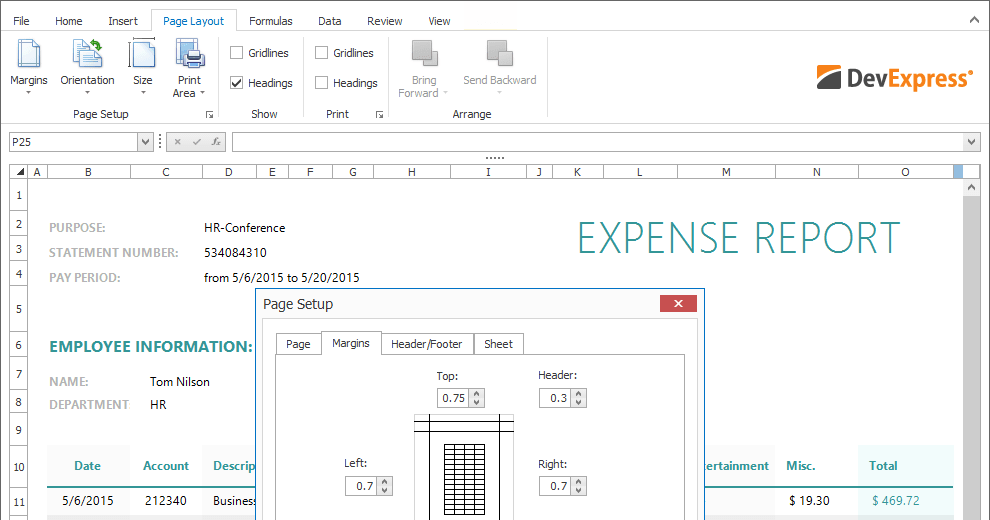990x520 pixels.
Task: Click the Date column header cell
Action: (87, 466)
